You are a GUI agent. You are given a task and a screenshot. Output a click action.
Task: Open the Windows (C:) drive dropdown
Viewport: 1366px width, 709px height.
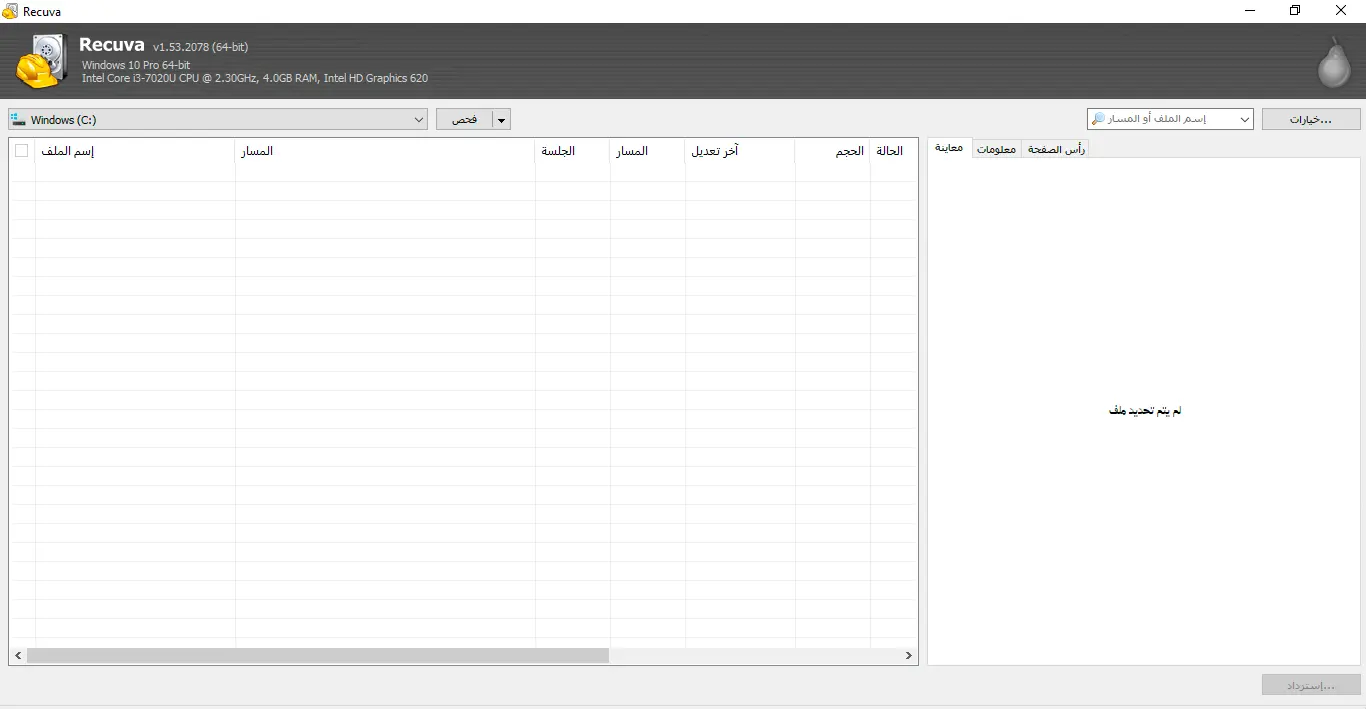point(419,120)
